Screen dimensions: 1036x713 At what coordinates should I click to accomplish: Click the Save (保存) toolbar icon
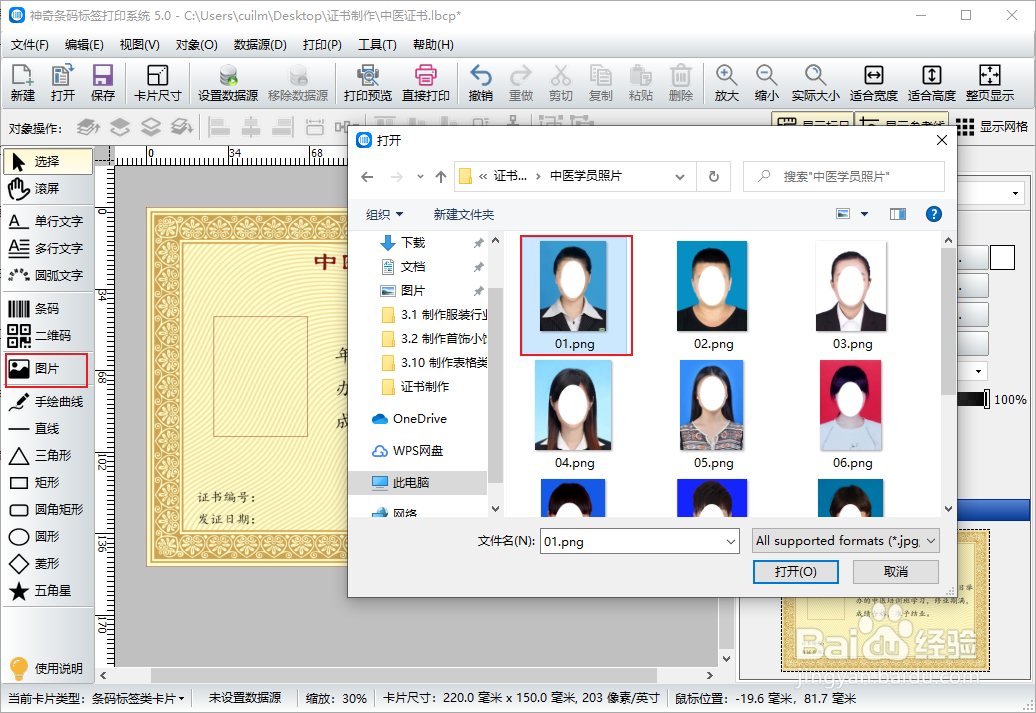click(x=102, y=83)
